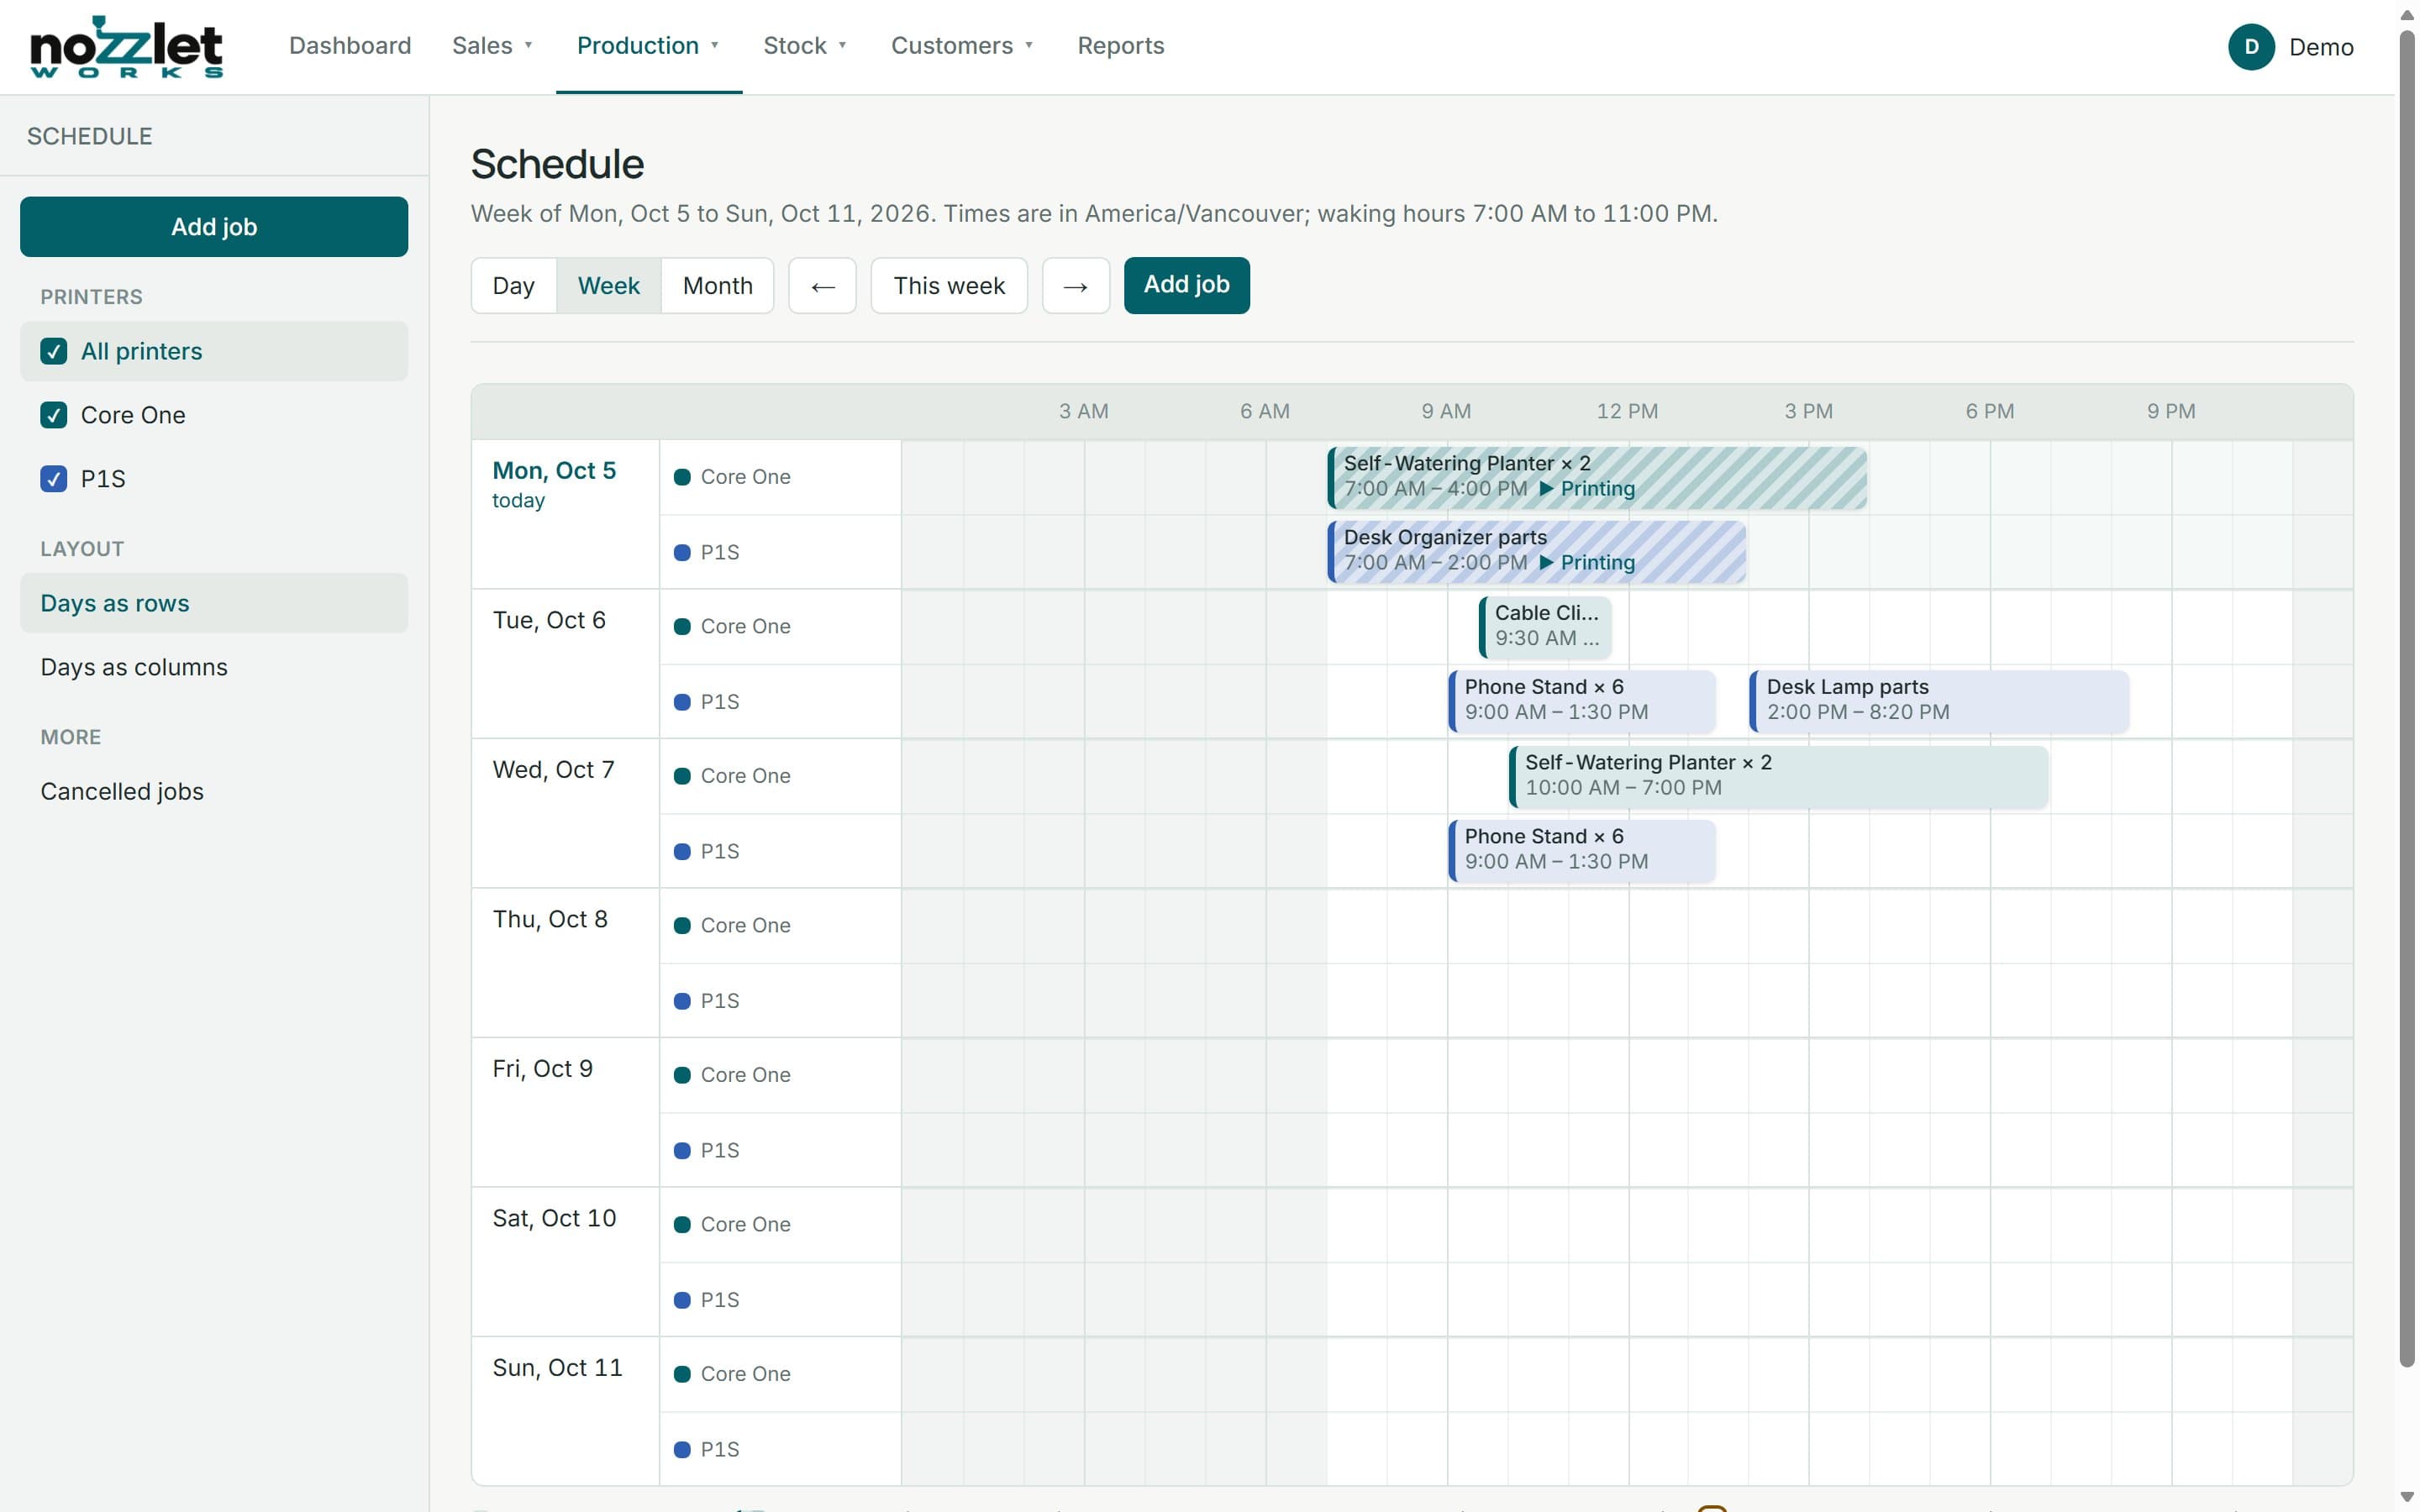This screenshot has height=1512, width=2420.
Task: Open the Reports page
Action: click(x=1120, y=46)
